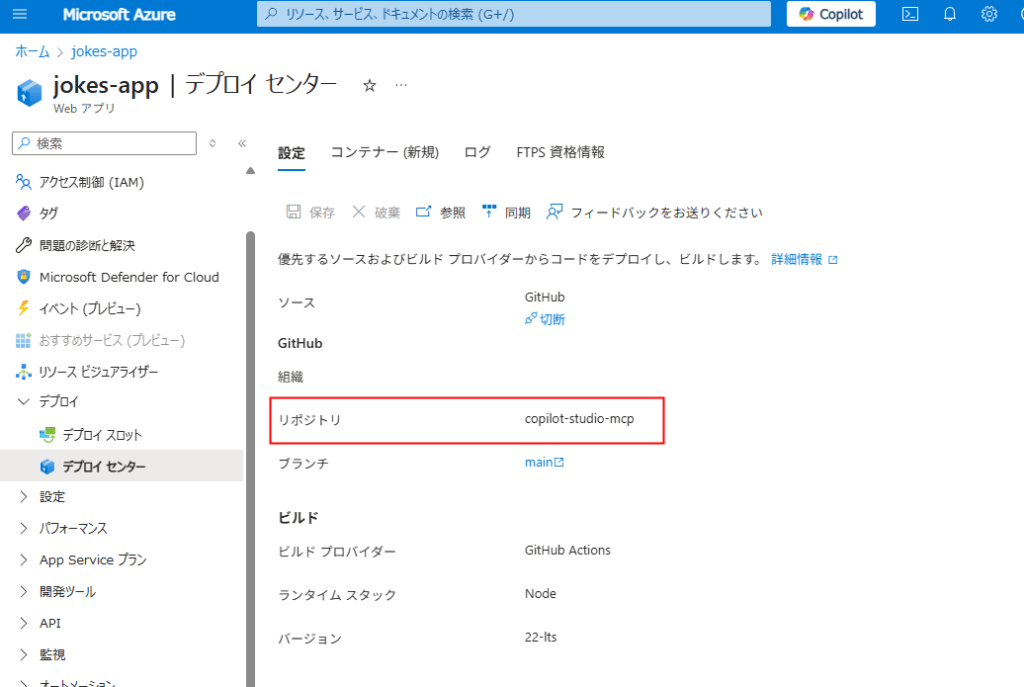Open the notifications bell
Image resolution: width=1024 pixels, height=687 pixels.
[950, 14]
